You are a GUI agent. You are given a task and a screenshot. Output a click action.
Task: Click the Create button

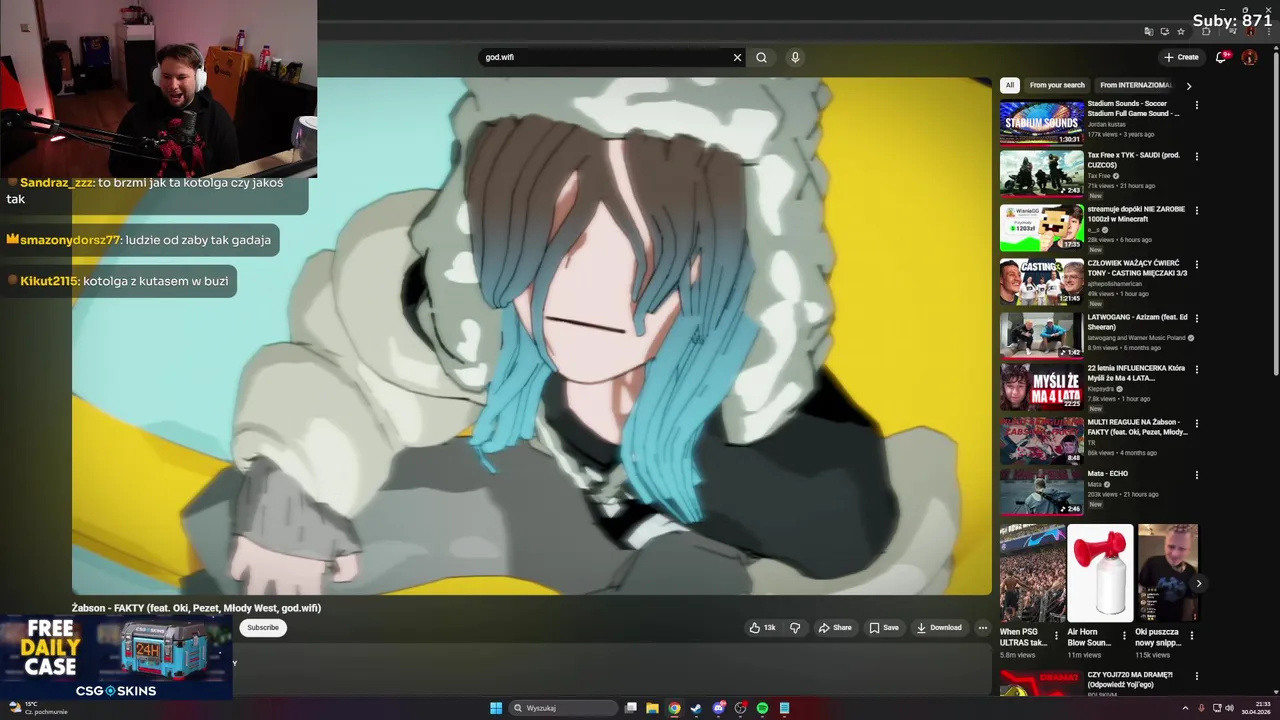coord(1181,57)
